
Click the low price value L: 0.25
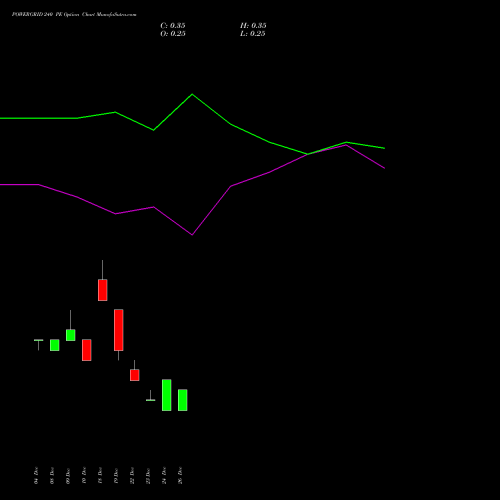point(253,34)
